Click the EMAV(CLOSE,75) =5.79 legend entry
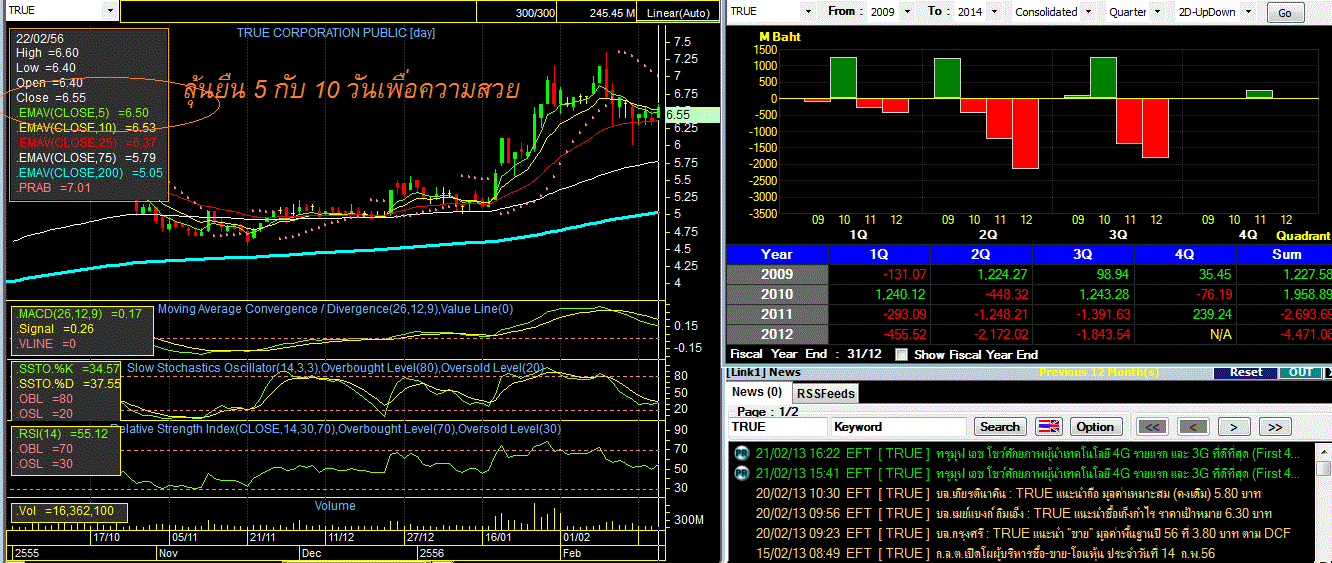Viewport: 1332px width, 563px height. point(86,158)
